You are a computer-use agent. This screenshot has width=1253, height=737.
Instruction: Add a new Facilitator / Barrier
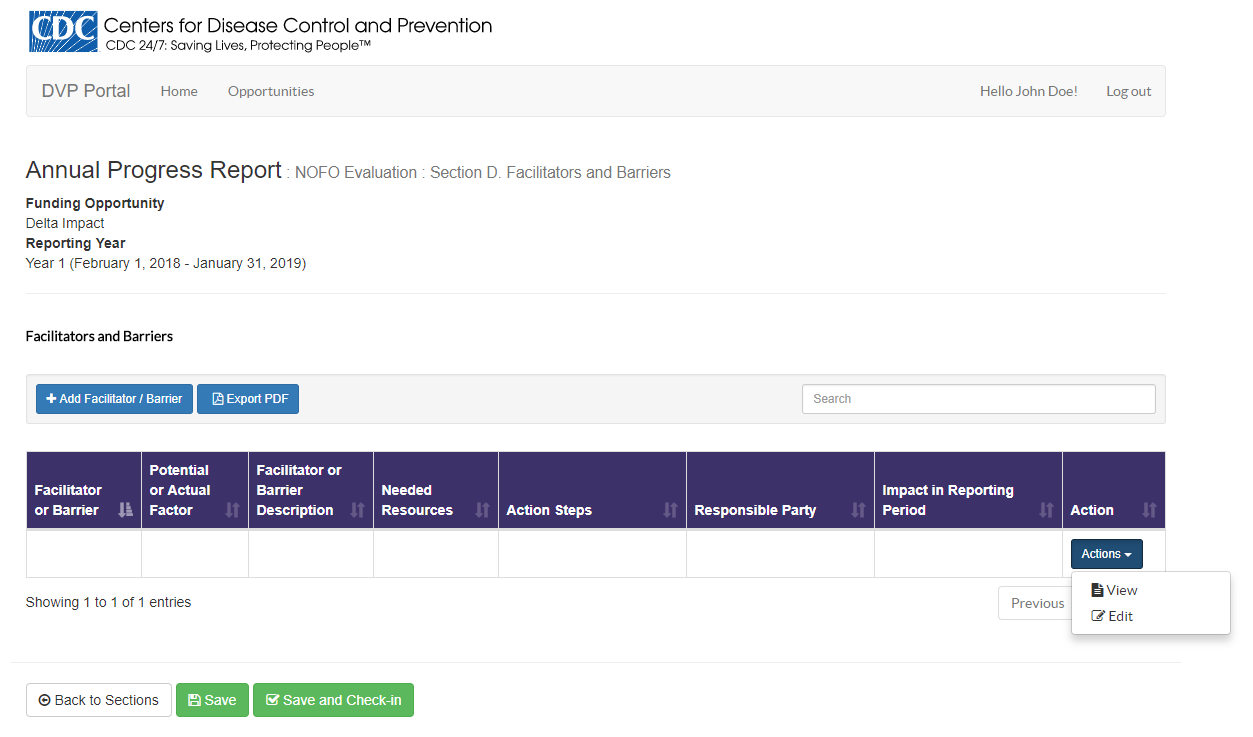click(114, 399)
